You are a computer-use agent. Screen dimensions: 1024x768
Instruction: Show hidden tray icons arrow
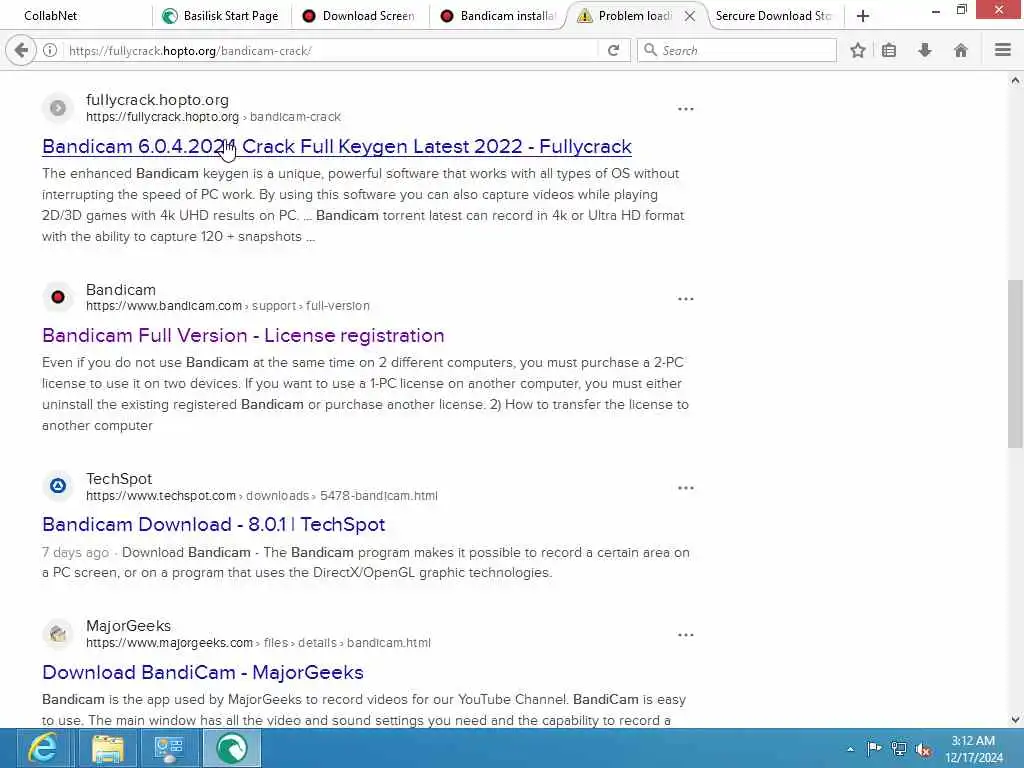[x=850, y=749]
